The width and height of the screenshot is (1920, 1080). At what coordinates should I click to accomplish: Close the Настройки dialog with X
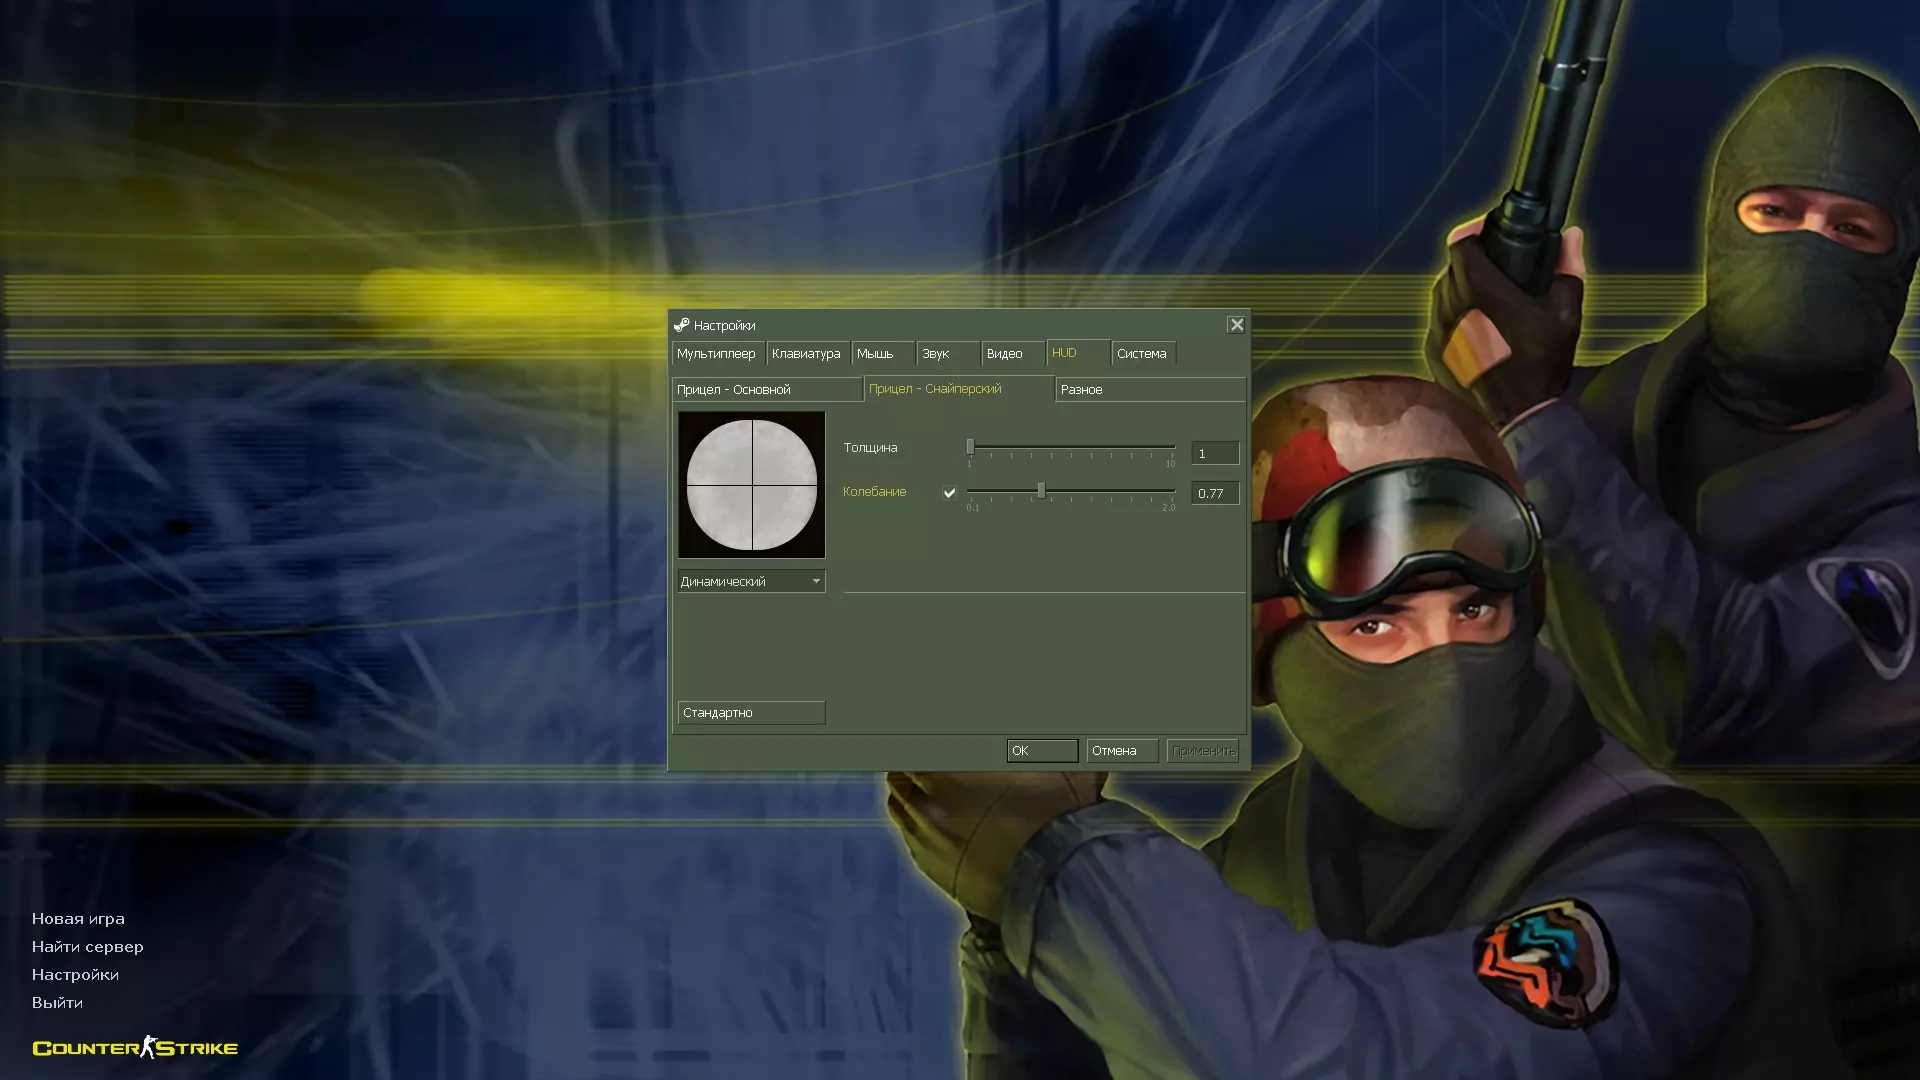click(1236, 325)
